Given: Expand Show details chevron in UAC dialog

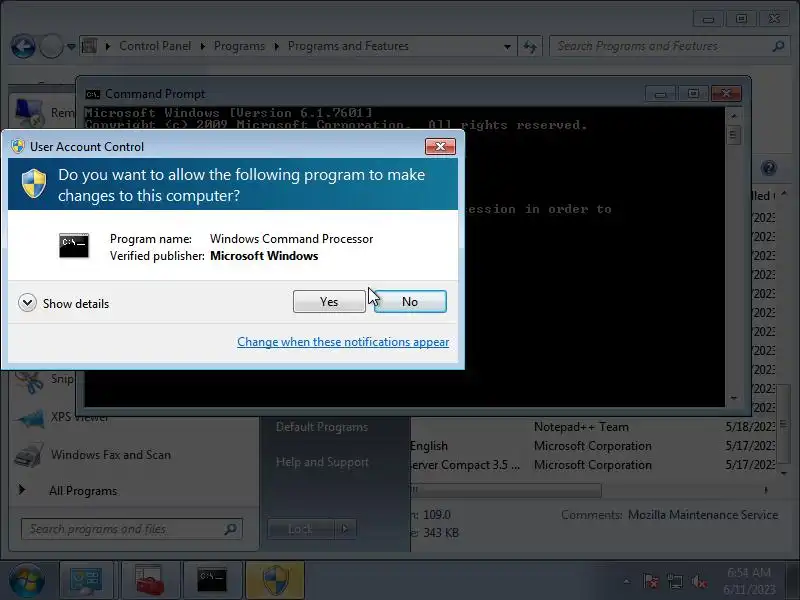Looking at the screenshot, I should pyautogui.click(x=27, y=303).
